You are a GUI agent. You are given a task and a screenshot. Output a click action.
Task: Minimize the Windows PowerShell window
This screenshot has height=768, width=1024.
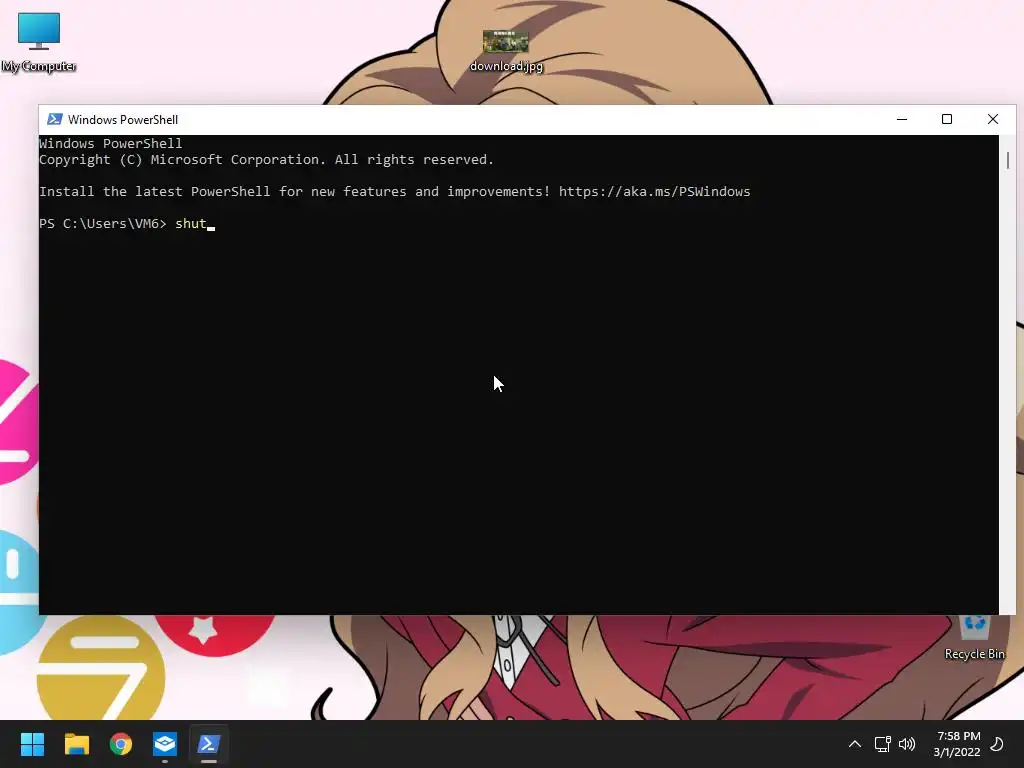tap(902, 120)
